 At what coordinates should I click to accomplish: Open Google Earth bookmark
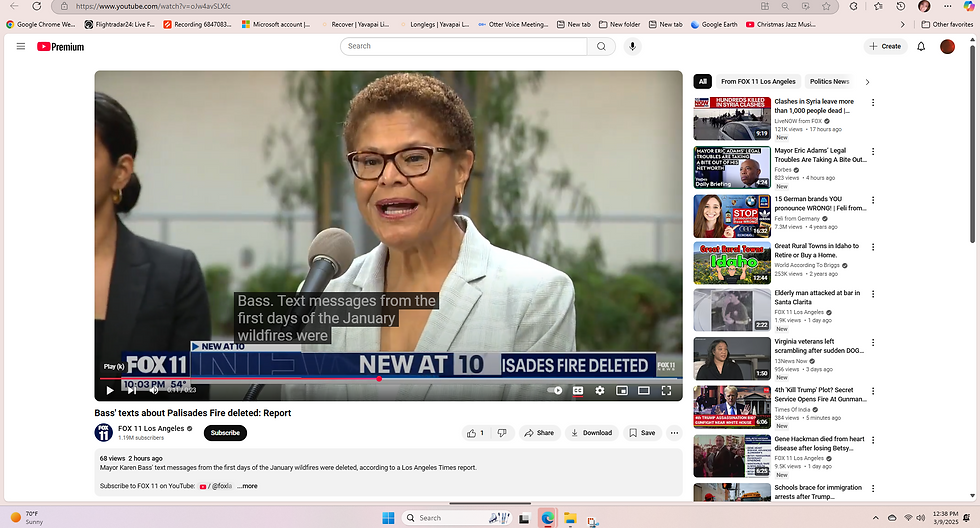tap(714, 24)
